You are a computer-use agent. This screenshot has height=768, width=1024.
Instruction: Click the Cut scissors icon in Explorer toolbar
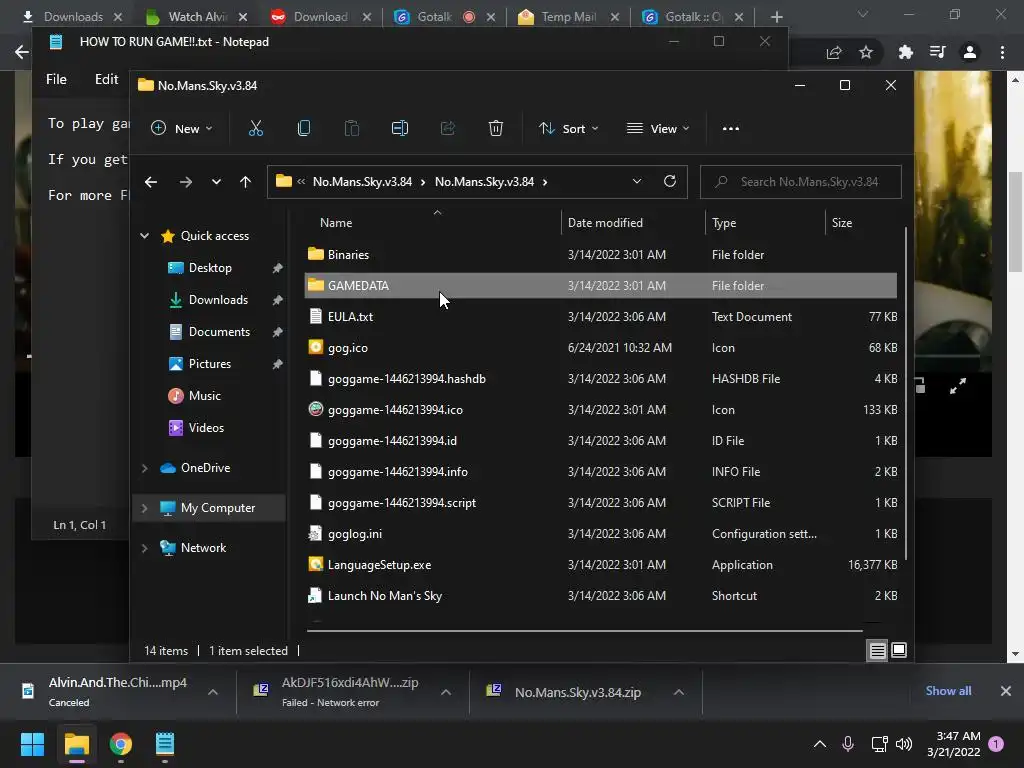[x=255, y=129]
